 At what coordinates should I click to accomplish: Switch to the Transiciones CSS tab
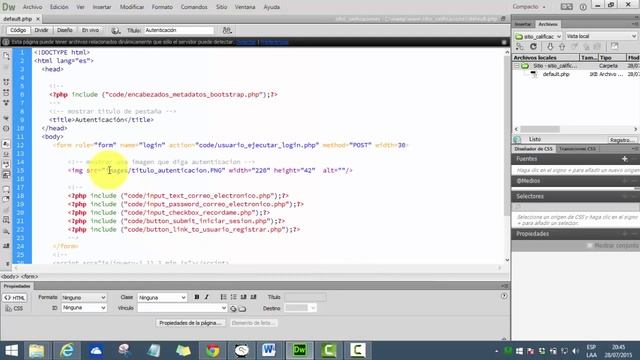(x=577, y=149)
